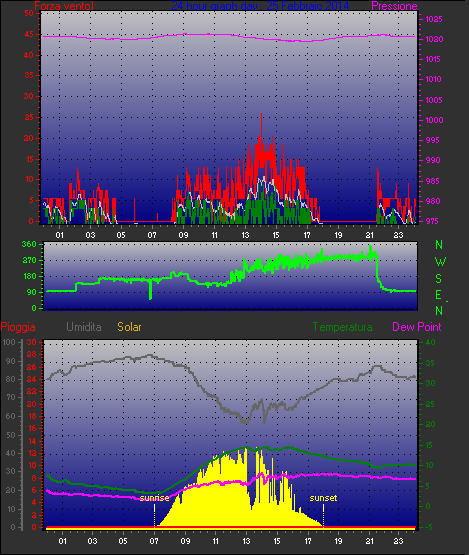Select the 1010 pressure axis value

[434, 79]
